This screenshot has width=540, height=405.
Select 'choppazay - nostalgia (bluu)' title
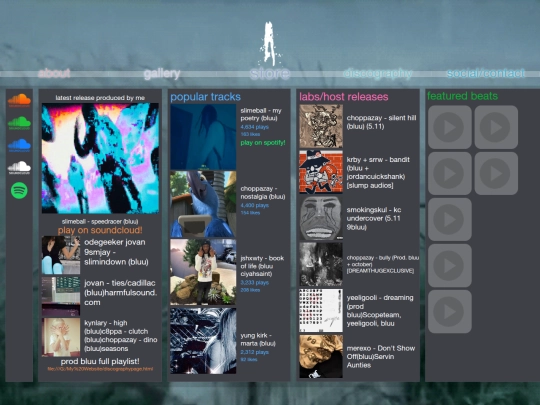[x=263, y=193]
